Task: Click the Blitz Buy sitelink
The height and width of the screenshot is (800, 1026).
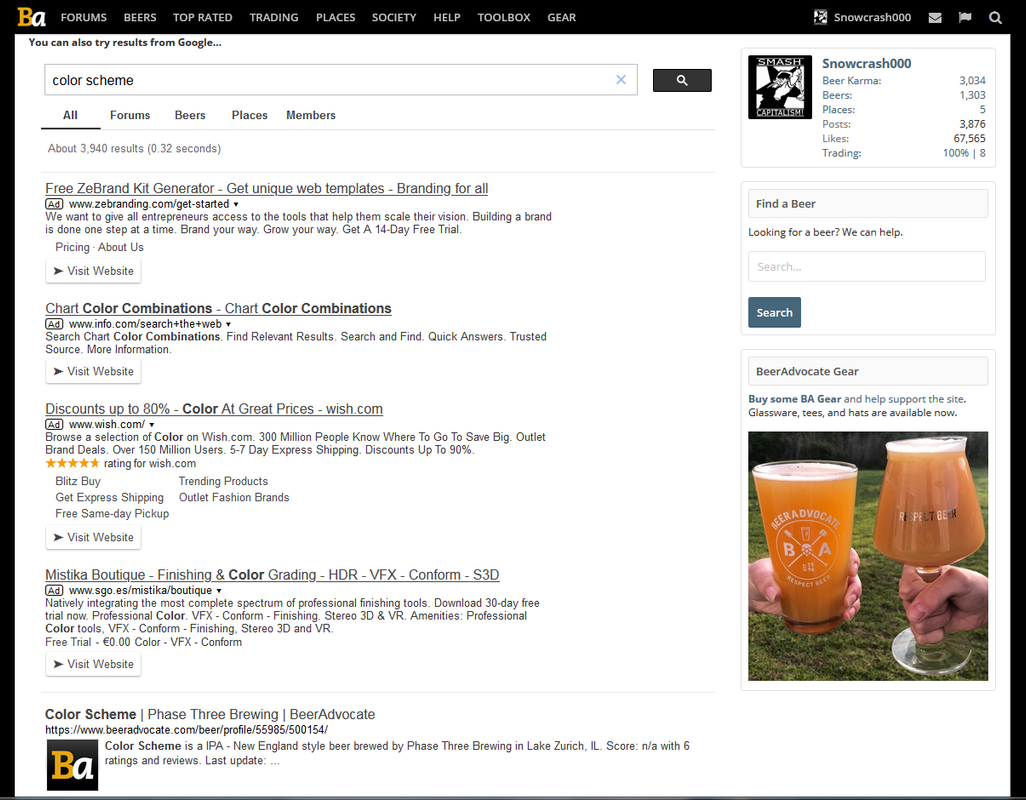Action: click(78, 481)
